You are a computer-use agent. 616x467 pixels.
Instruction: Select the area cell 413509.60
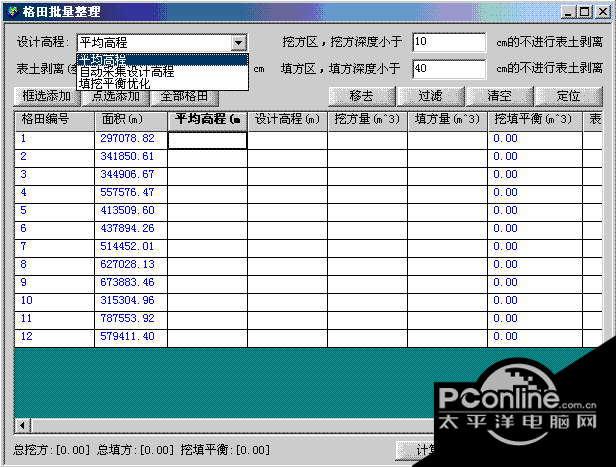tap(131, 212)
